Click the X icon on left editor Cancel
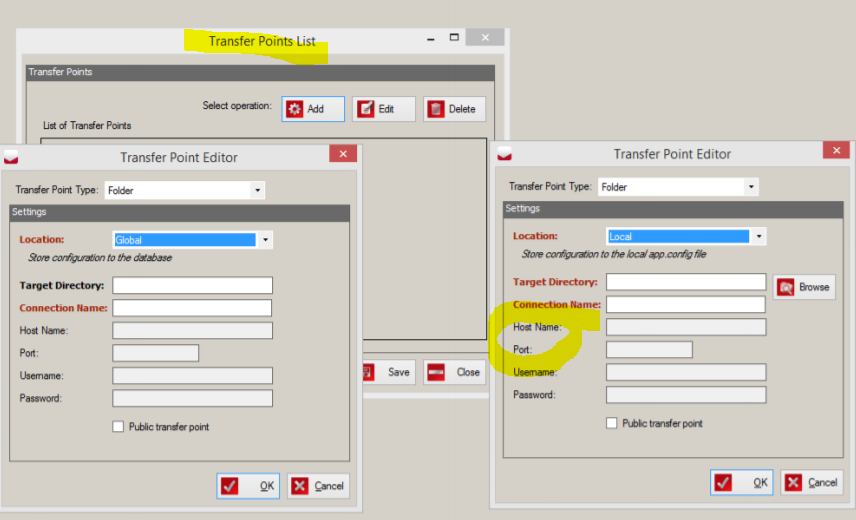 point(300,486)
